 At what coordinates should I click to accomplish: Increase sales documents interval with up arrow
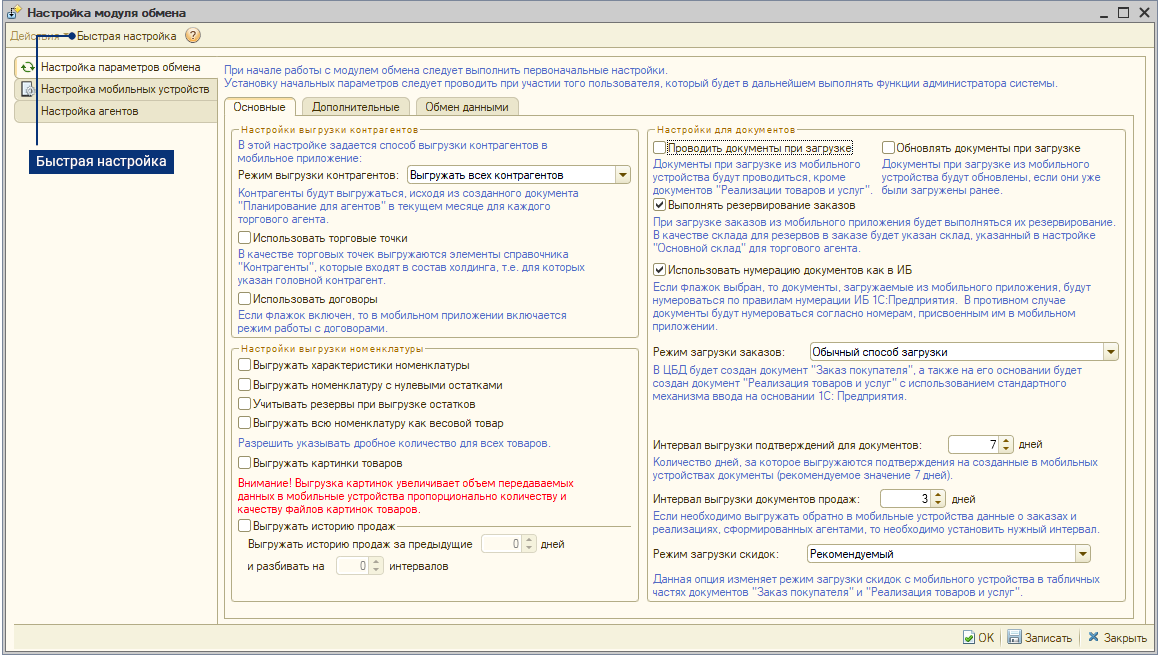point(938,495)
